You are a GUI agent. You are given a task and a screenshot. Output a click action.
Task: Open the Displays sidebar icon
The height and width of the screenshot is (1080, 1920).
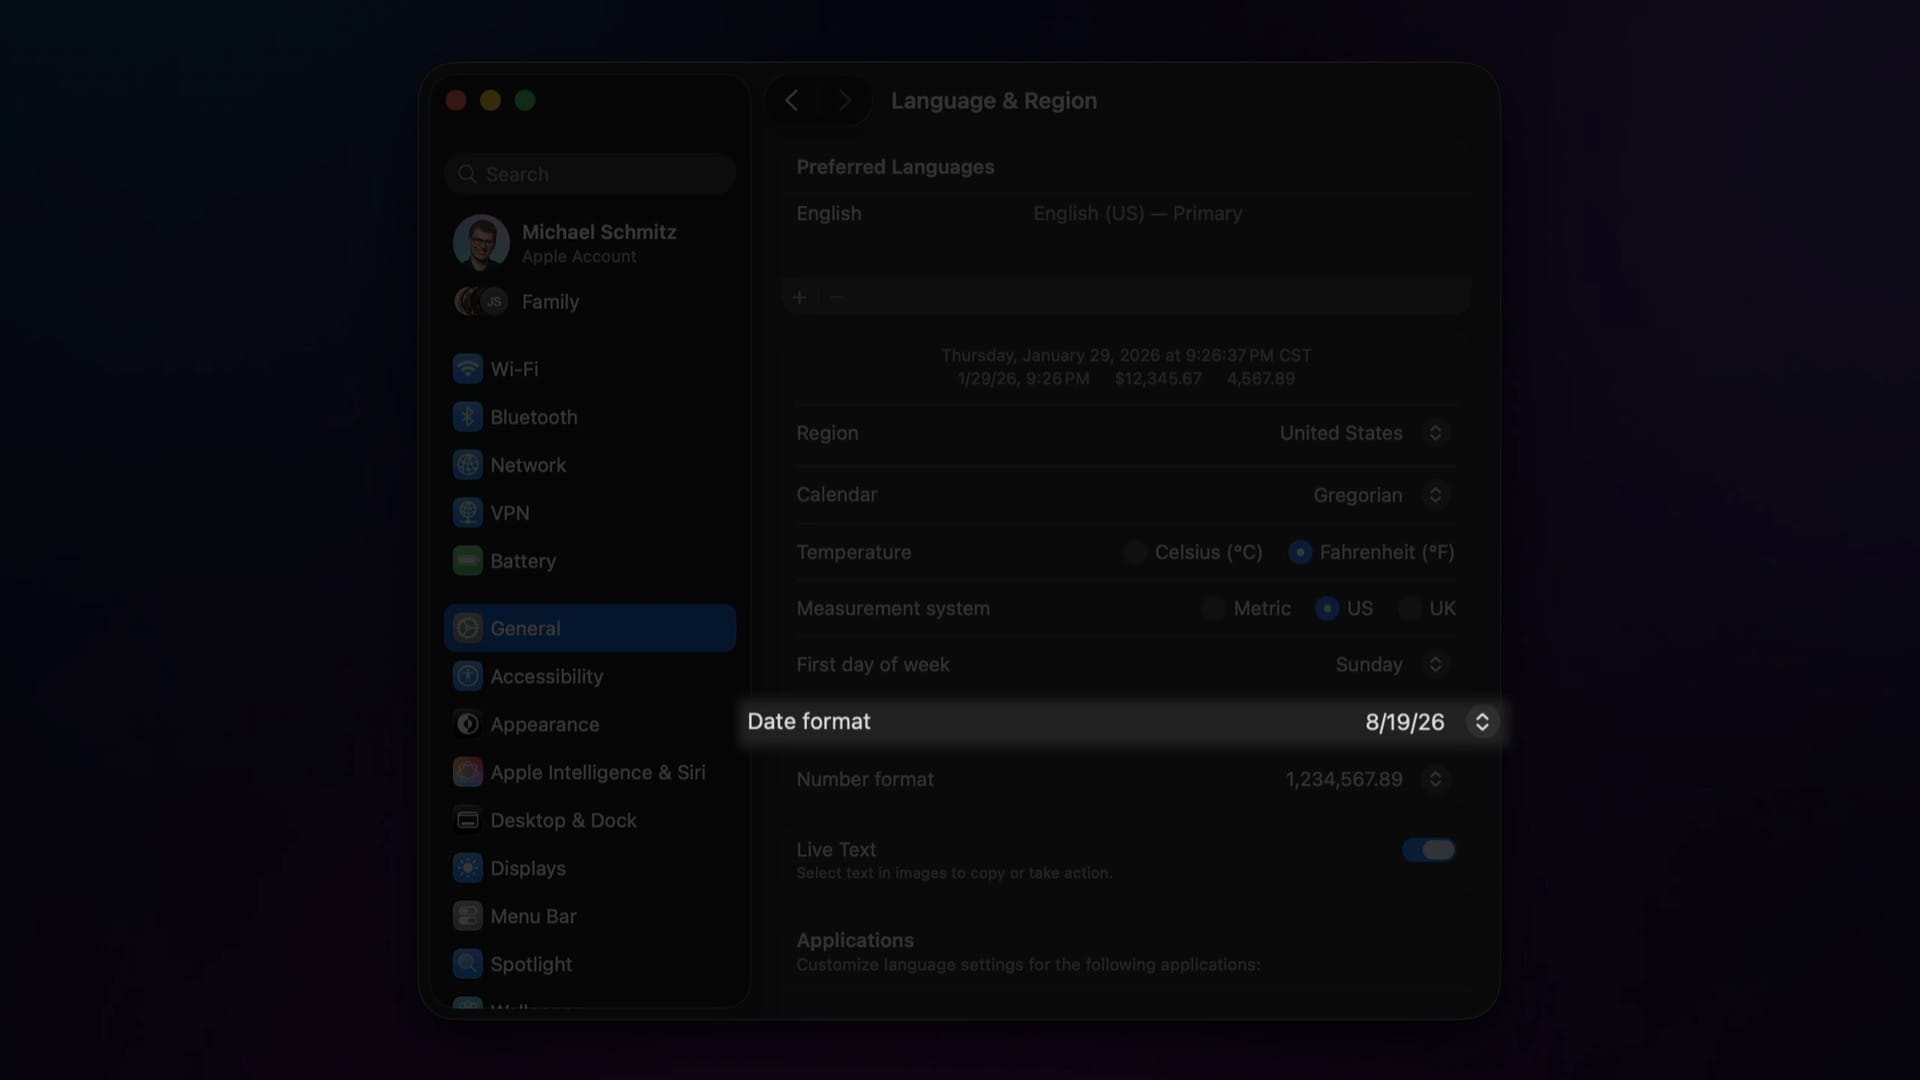point(467,868)
